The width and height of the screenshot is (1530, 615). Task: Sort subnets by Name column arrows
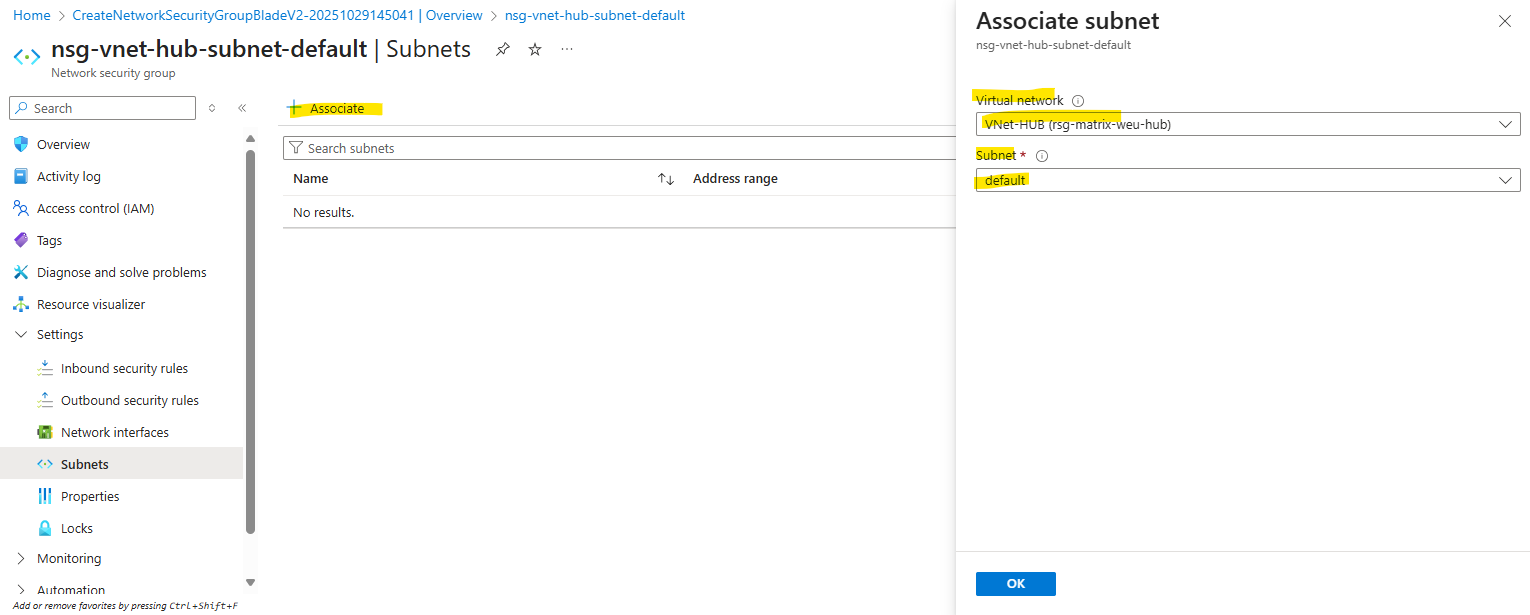tap(665, 179)
